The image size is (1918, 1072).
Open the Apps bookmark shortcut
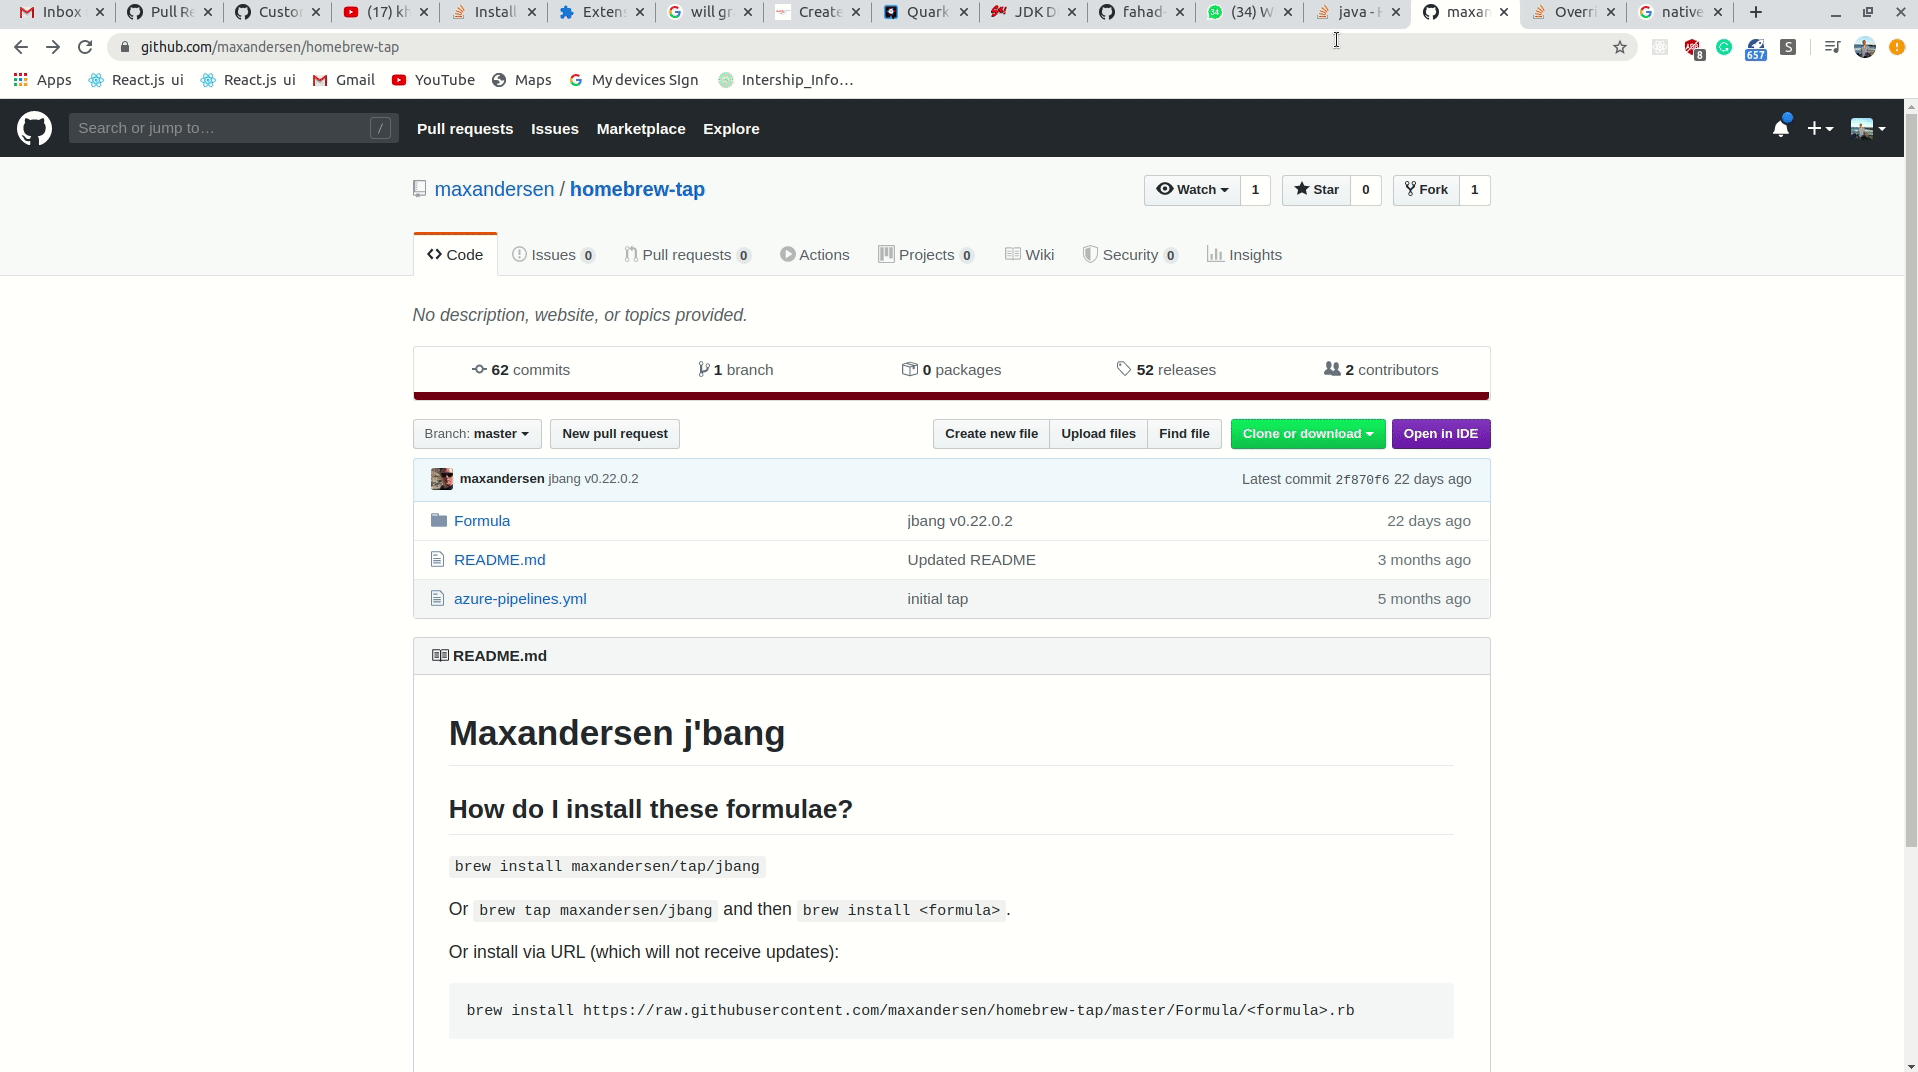click(x=42, y=80)
